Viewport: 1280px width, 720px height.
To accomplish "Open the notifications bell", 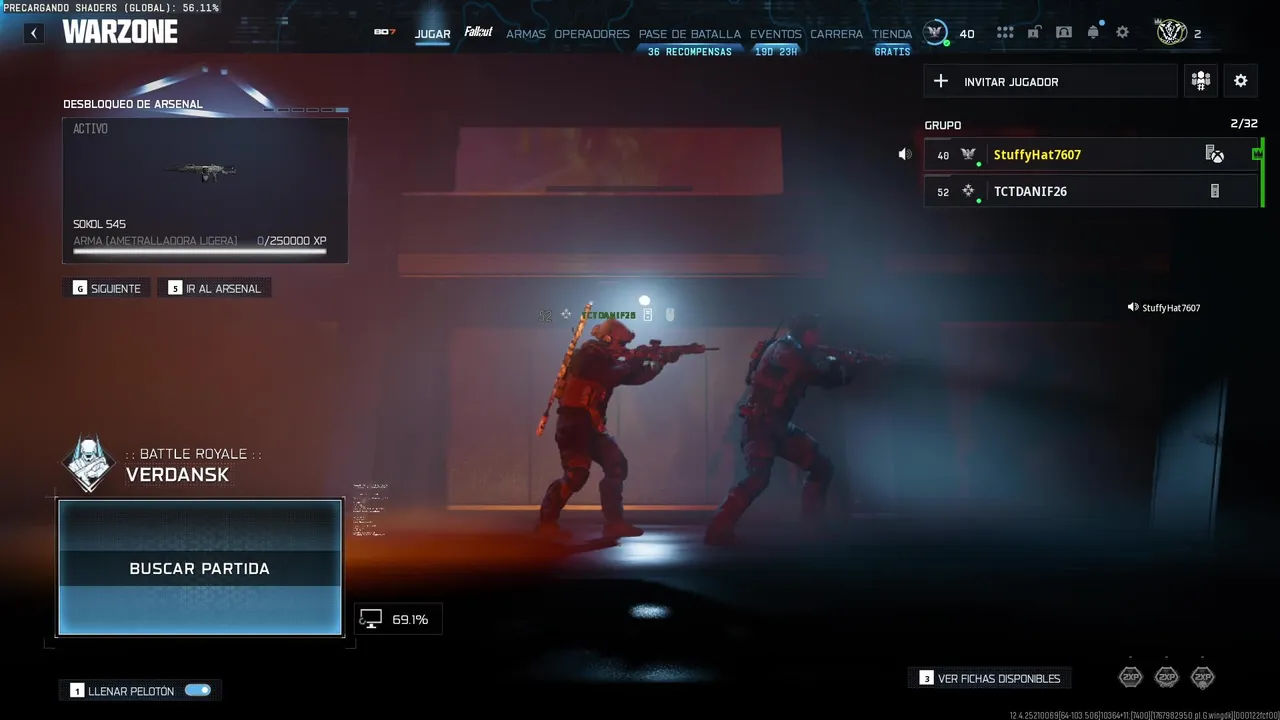I will point(1093,32).
